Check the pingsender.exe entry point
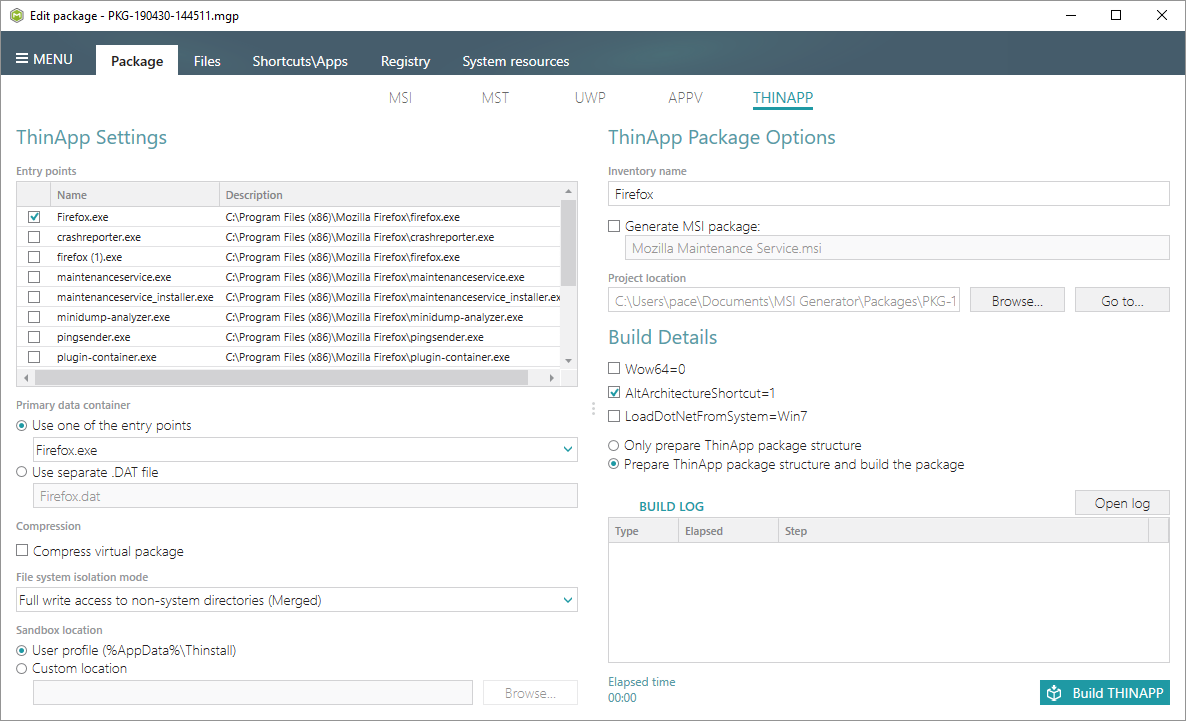The height and width of the screenshot is (721, 1186). (x=34, y=337)
